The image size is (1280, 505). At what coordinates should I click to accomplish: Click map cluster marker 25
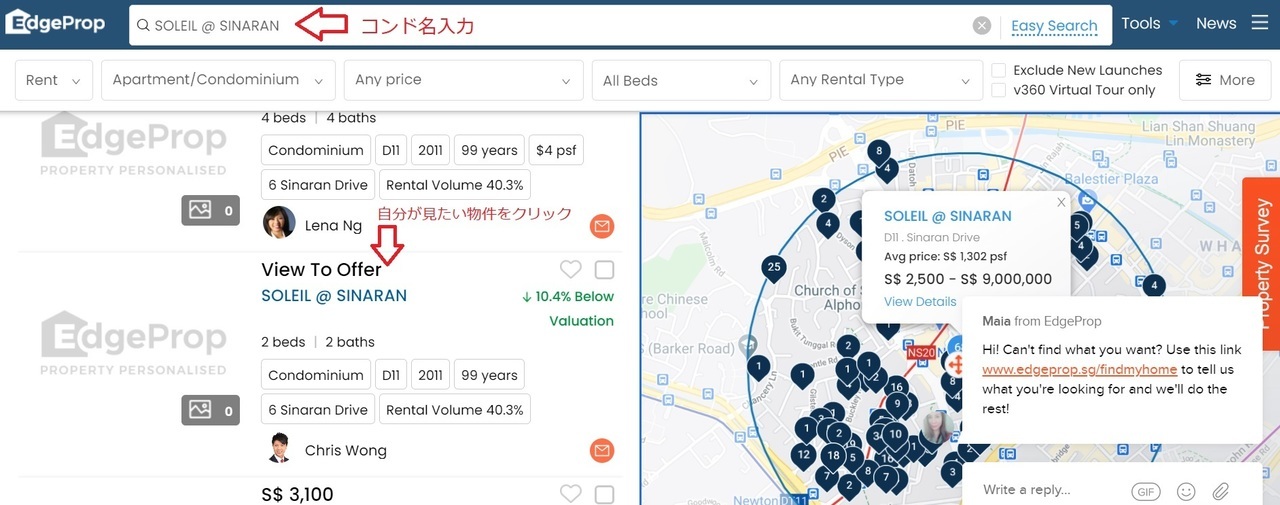click(772, 268)
